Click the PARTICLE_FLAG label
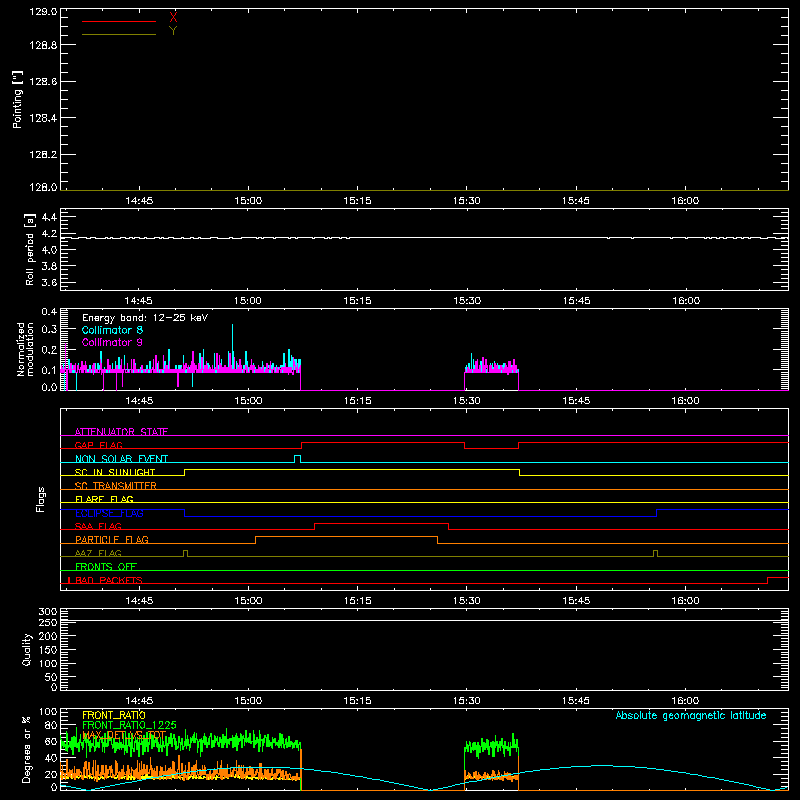 click(112, 540)
